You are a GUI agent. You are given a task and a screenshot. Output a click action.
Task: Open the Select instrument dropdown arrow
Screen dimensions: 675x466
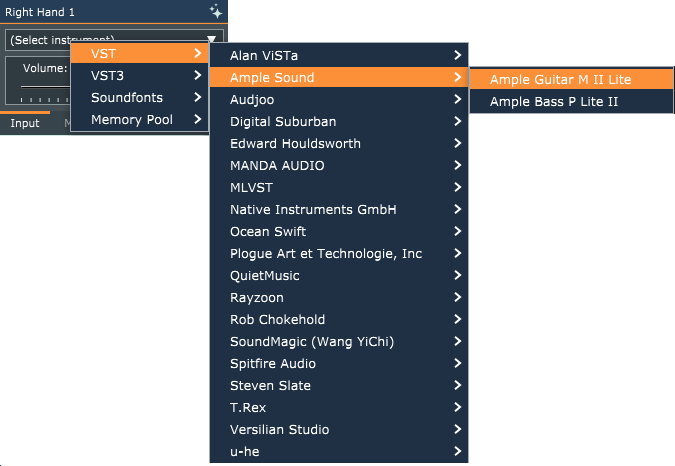point(211,39)
